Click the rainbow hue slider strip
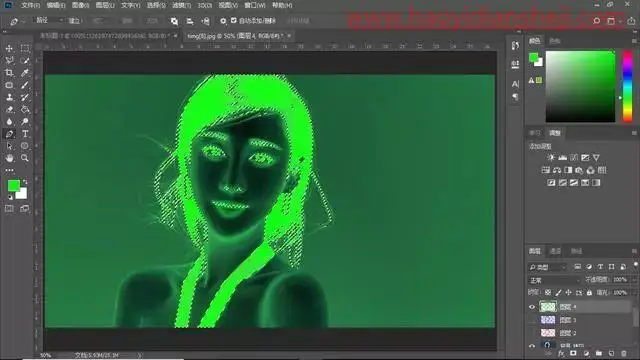This screenshot has height=360, width=640. pos(628,86)
